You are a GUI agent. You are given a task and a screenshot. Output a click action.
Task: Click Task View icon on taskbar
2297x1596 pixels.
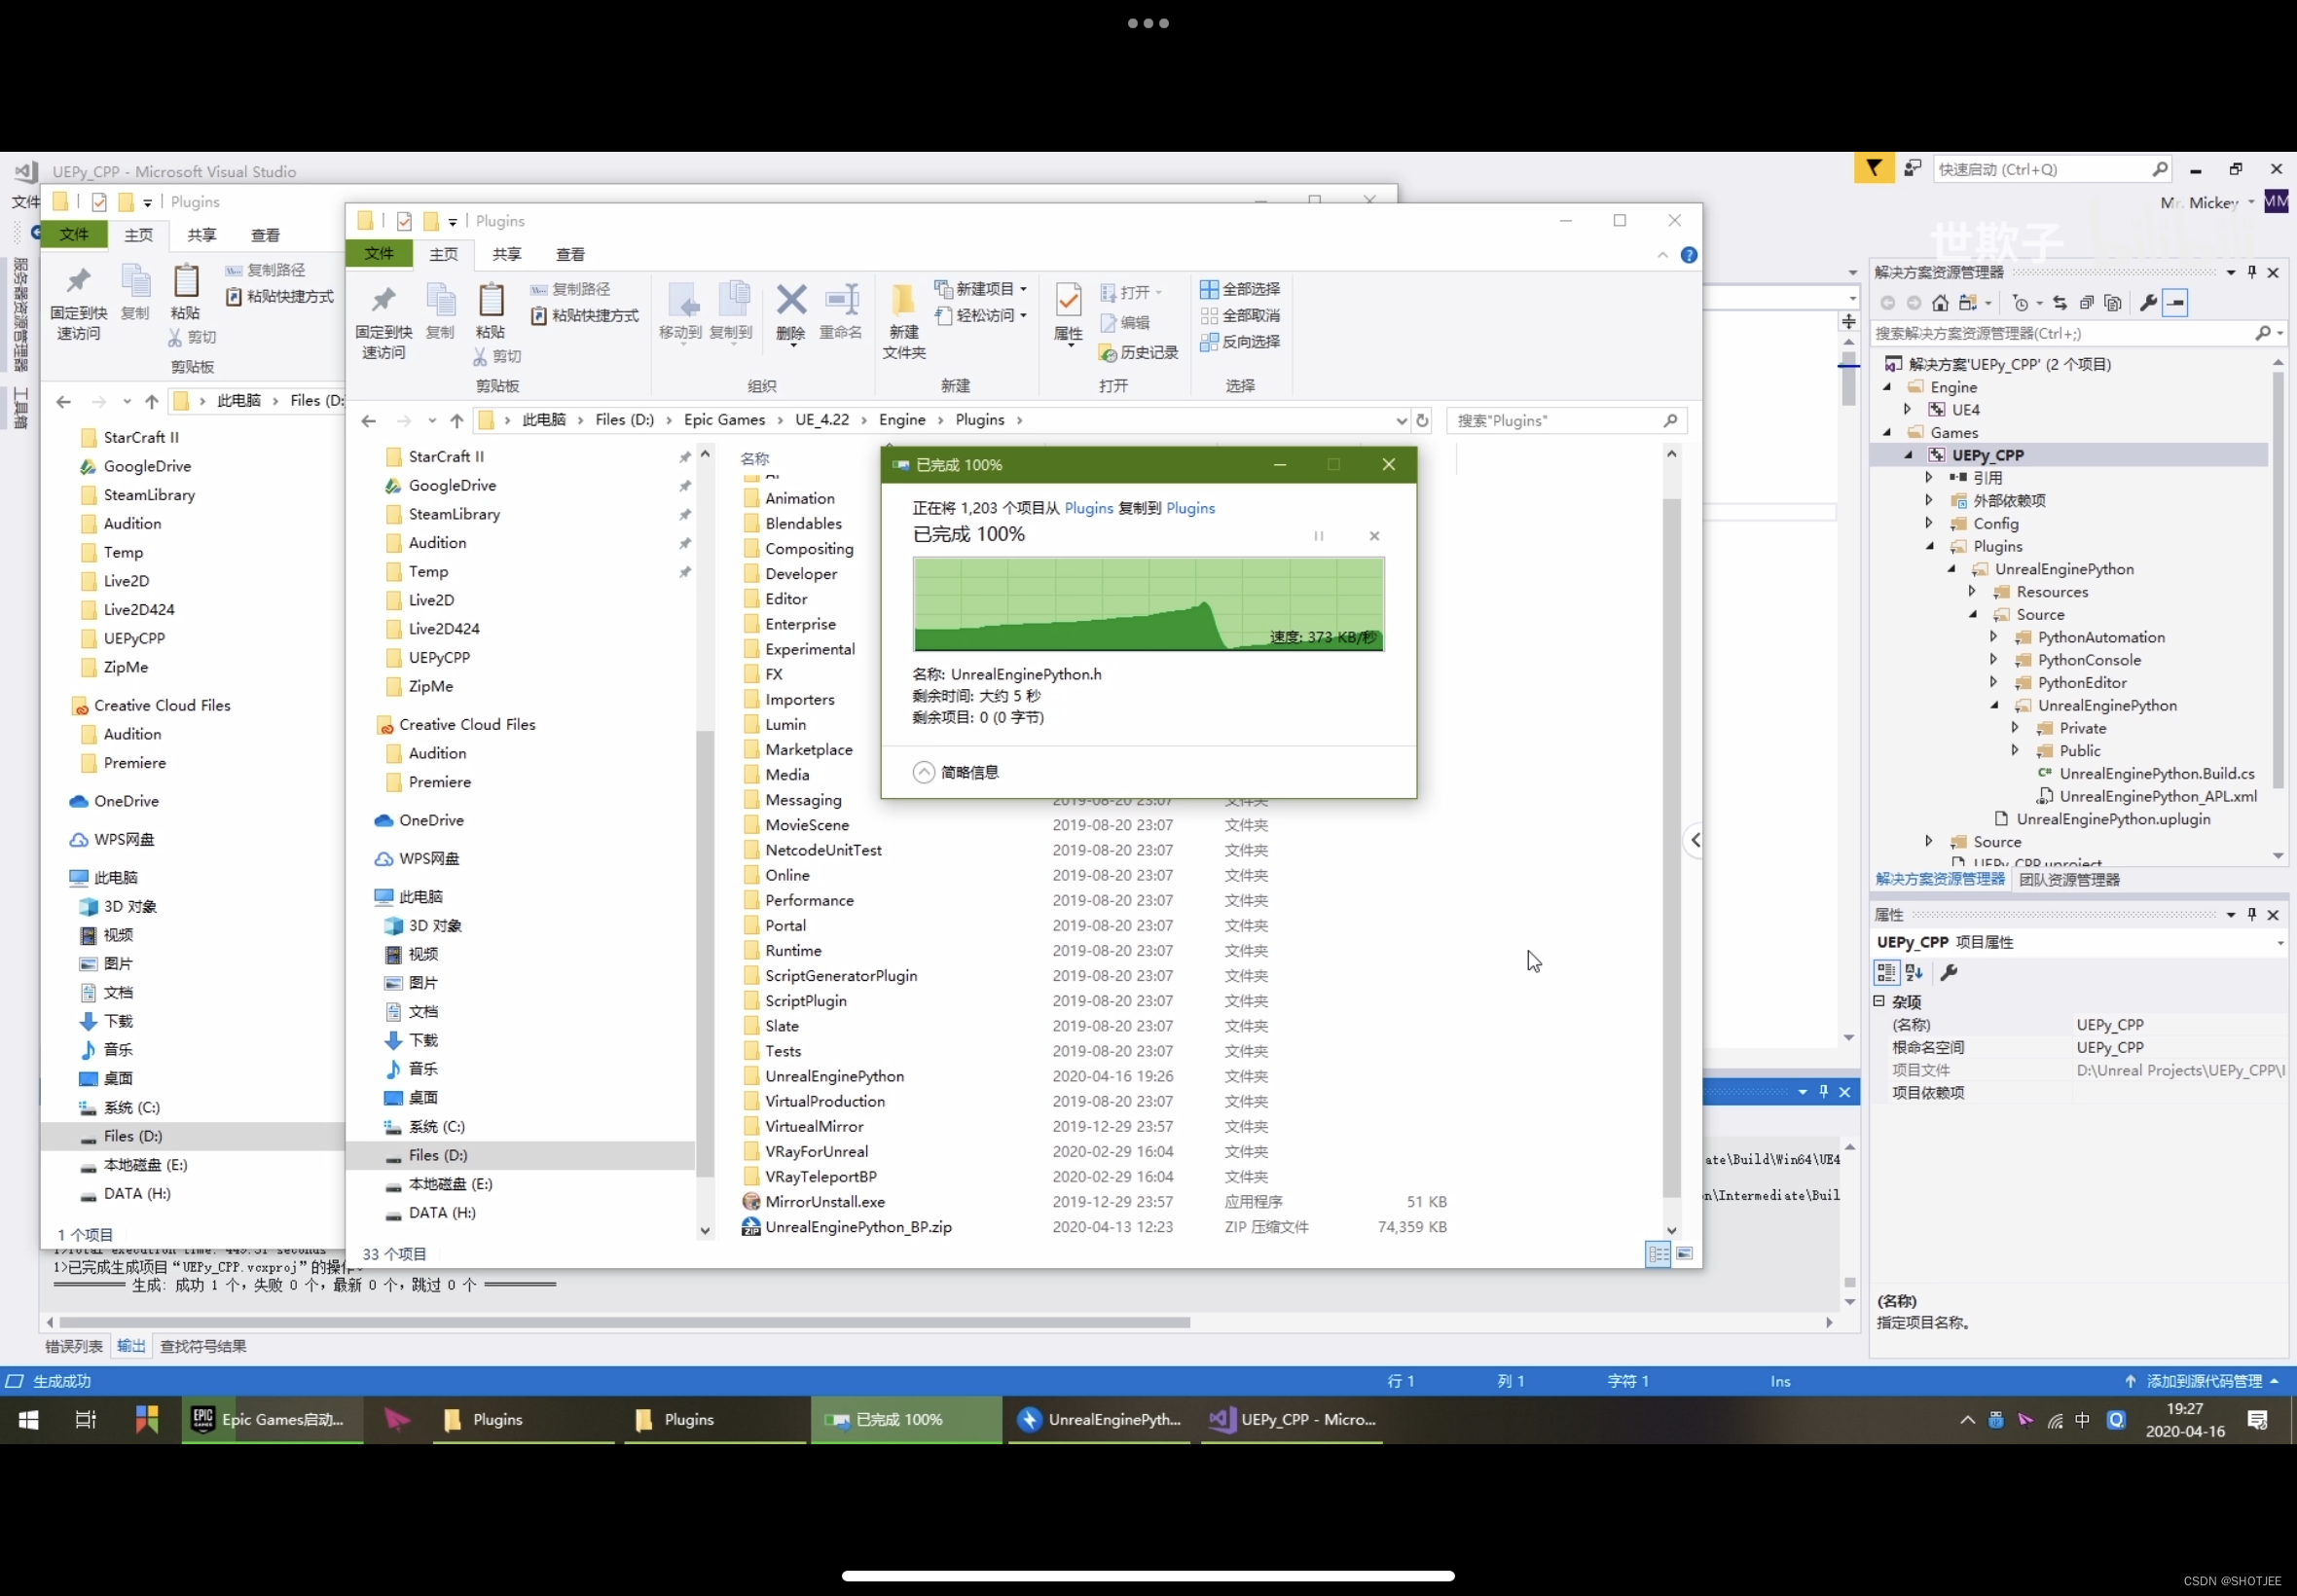click(86, 1420)
